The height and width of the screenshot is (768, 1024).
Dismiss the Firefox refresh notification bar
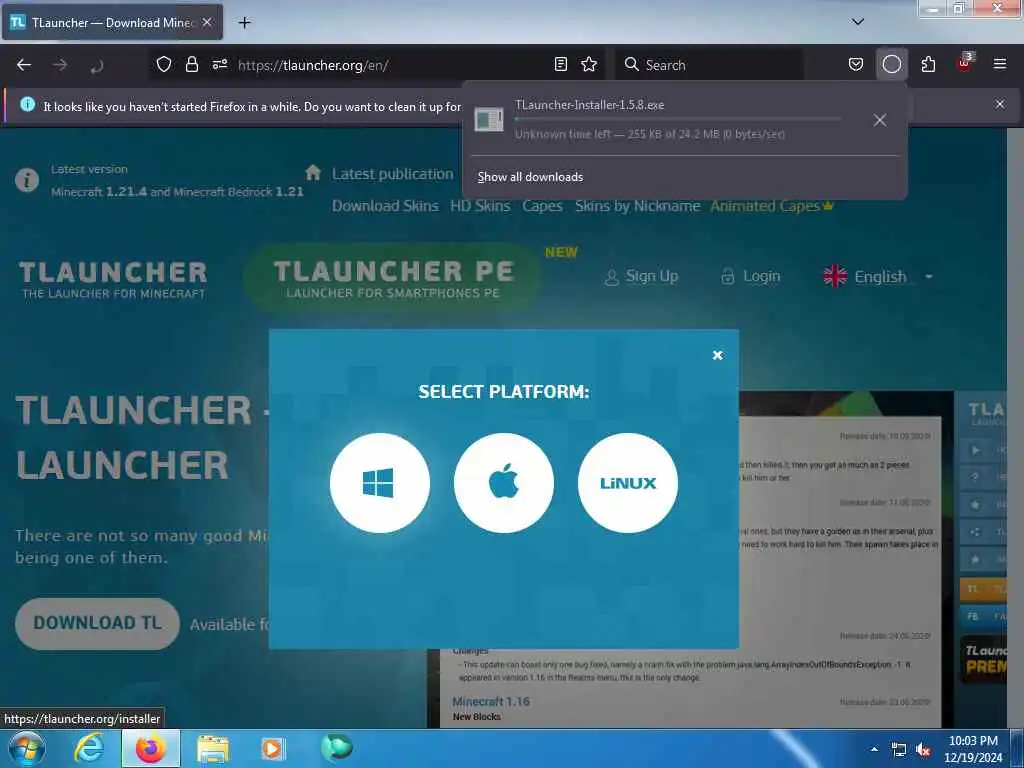(999, 104)
